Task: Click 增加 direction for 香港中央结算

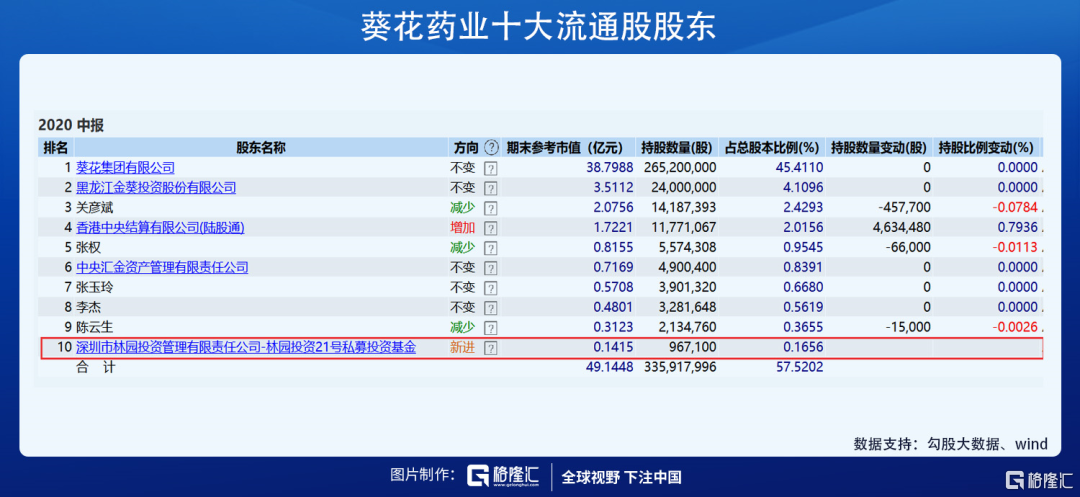Action: [x=462, y=227]
